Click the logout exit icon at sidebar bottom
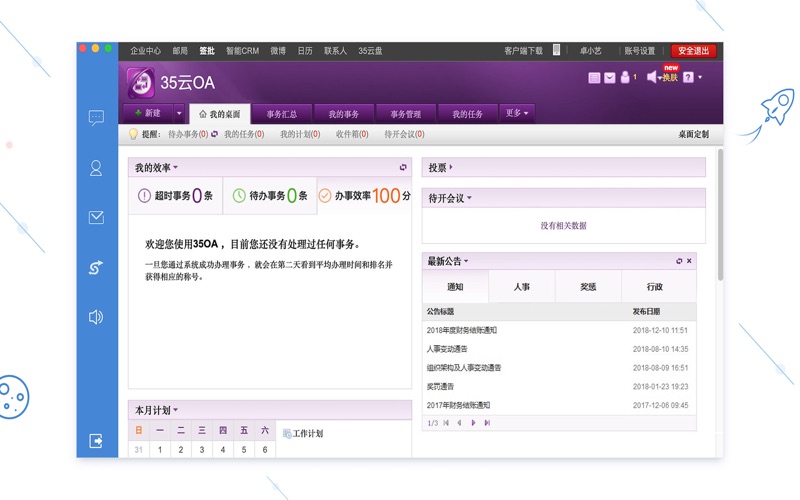This screenshot has height=500, width=800. (x=96, y=440)
